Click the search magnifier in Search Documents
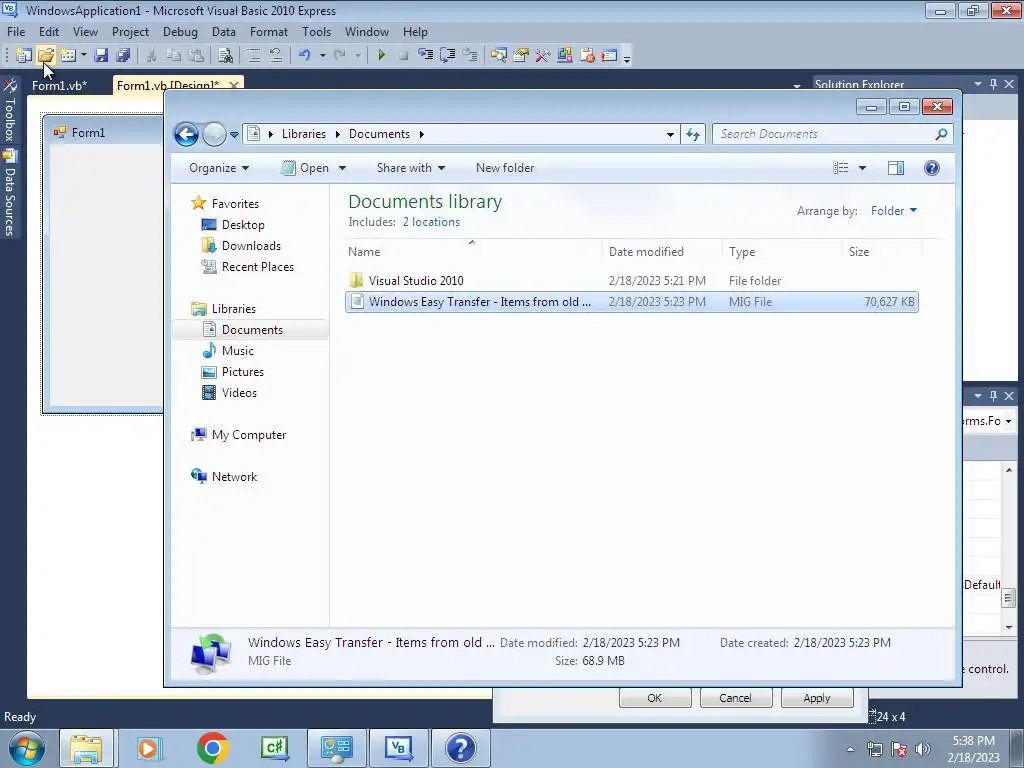Screen dimensions: 1024x768 click(x=941, y=135)
